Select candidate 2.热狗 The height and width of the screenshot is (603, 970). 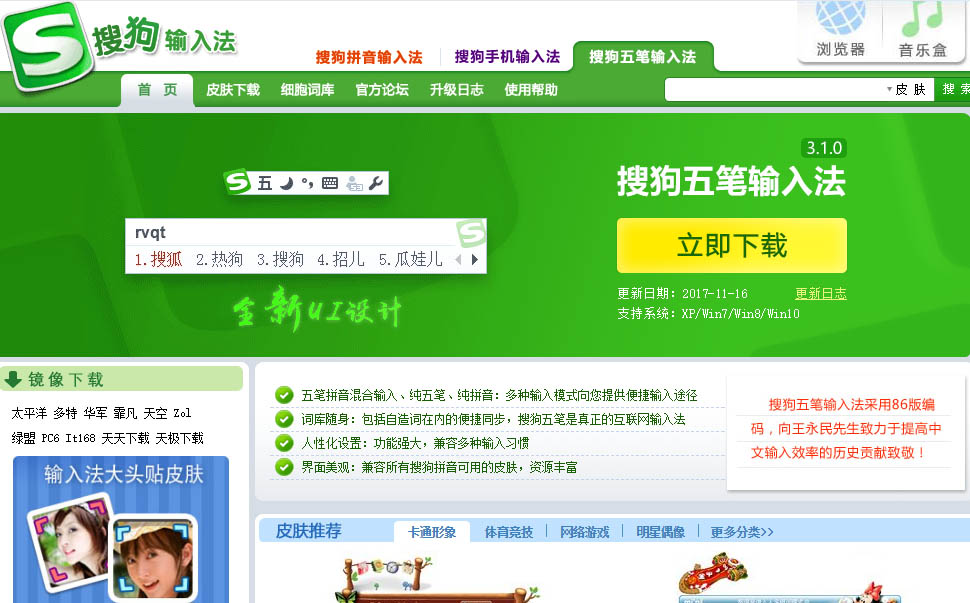219,259
